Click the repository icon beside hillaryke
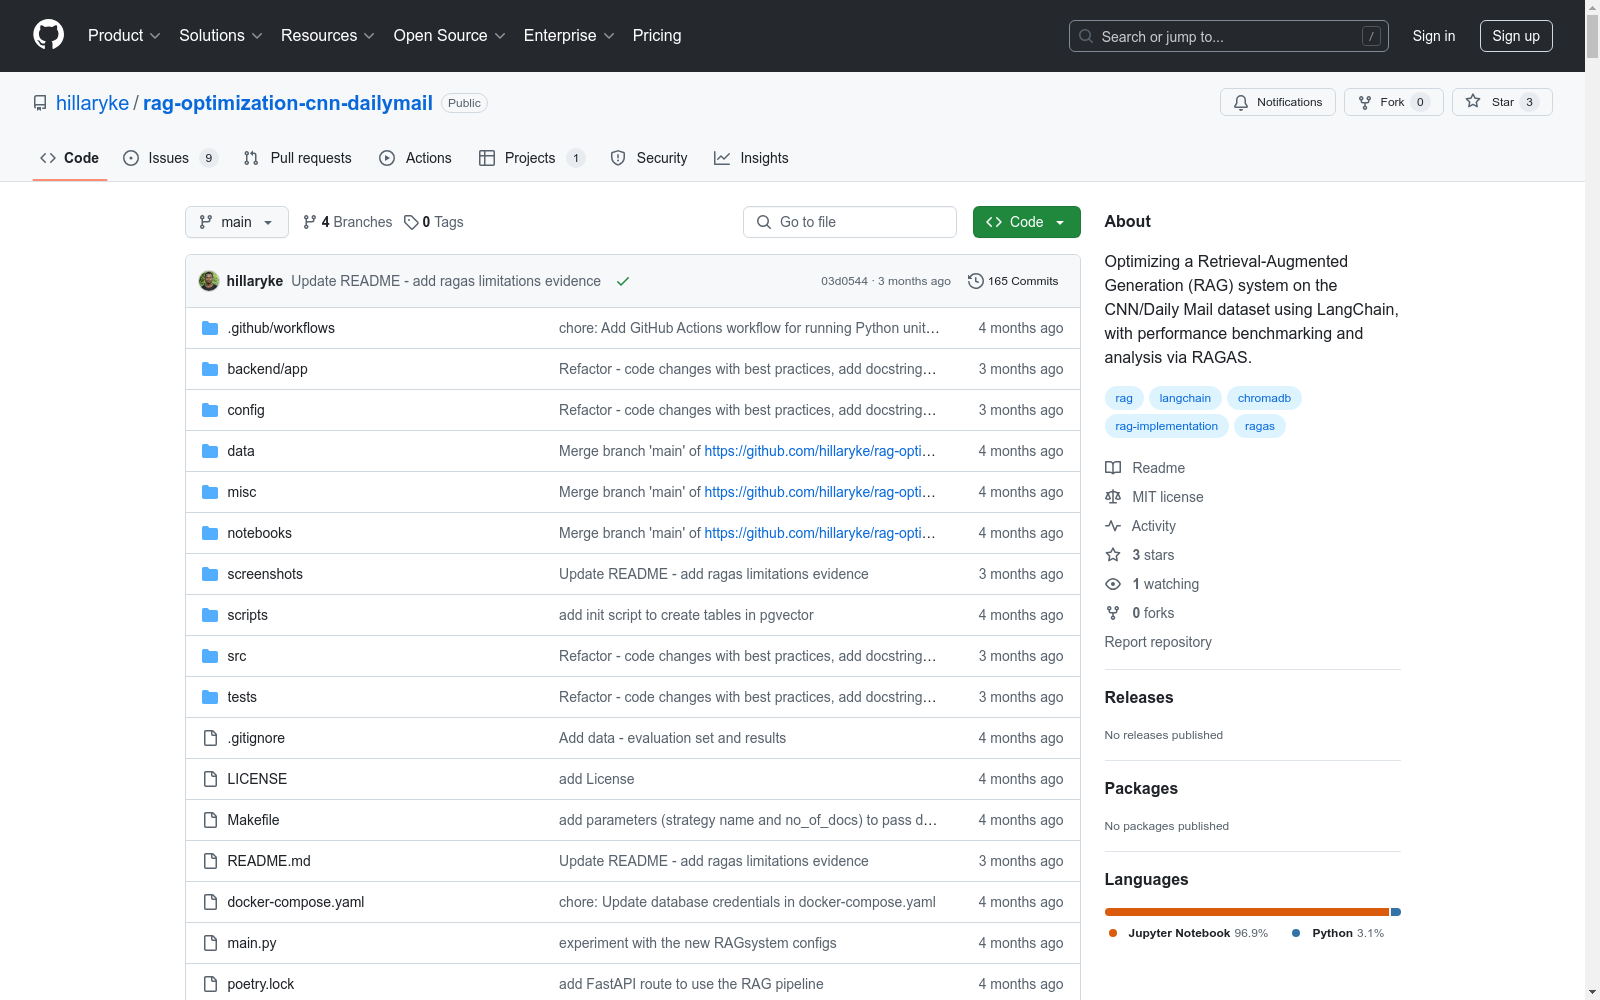The image size is (1600, 1000). click(x=40, y=103)
